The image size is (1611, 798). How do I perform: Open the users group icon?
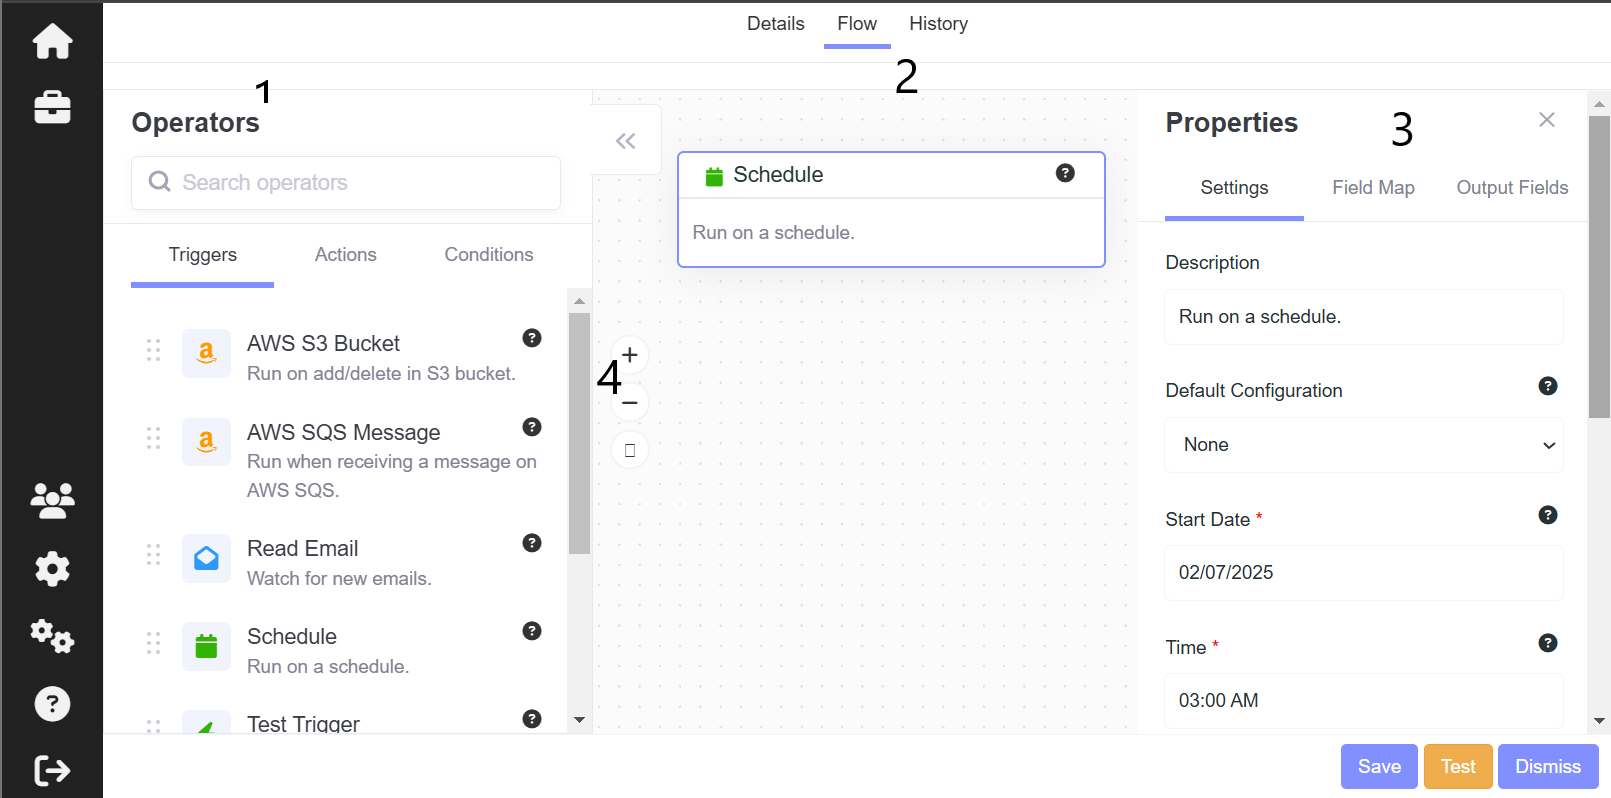point(52,500)
